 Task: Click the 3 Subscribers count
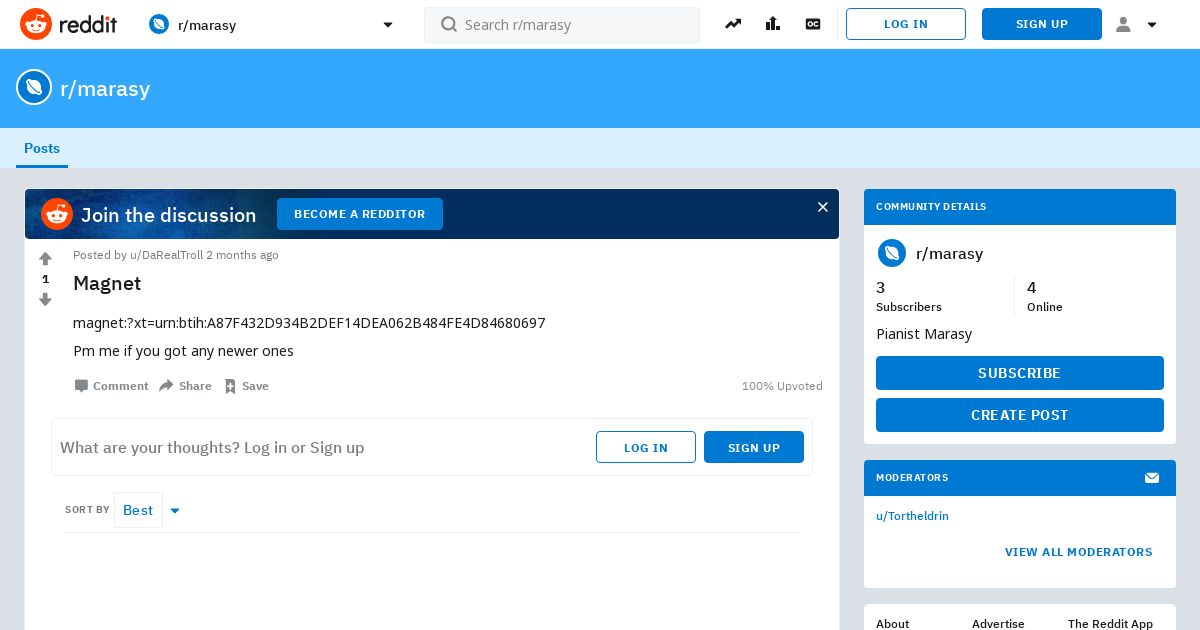[909, 297]
